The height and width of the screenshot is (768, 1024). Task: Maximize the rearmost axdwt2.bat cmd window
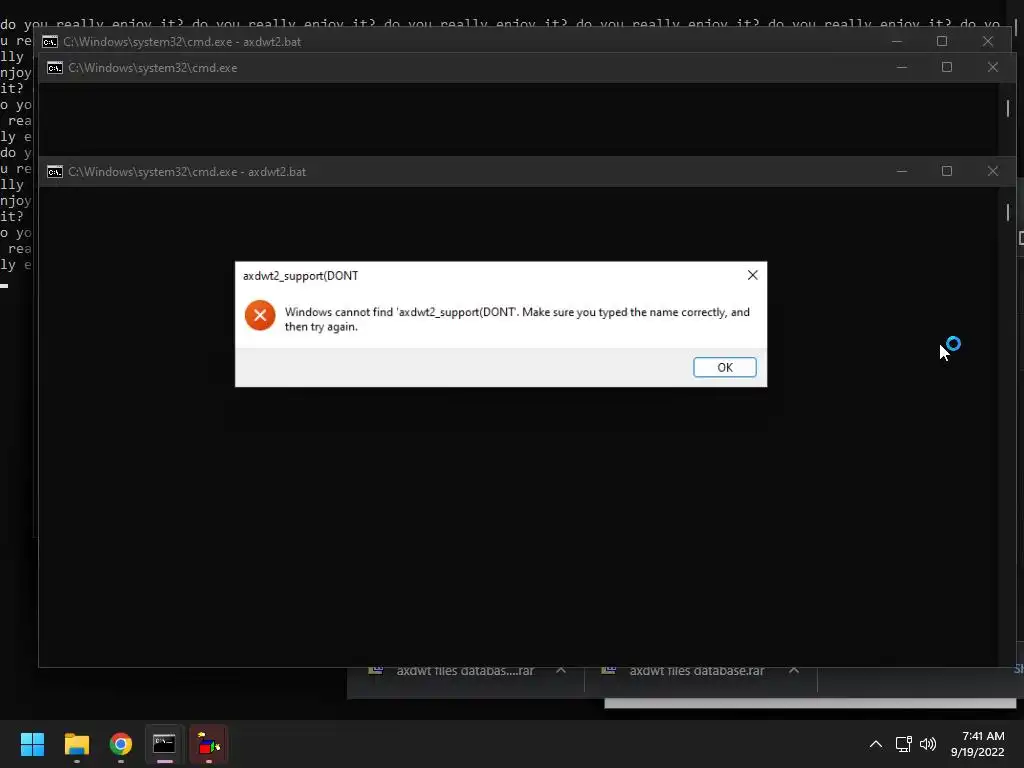coord(942,41)
